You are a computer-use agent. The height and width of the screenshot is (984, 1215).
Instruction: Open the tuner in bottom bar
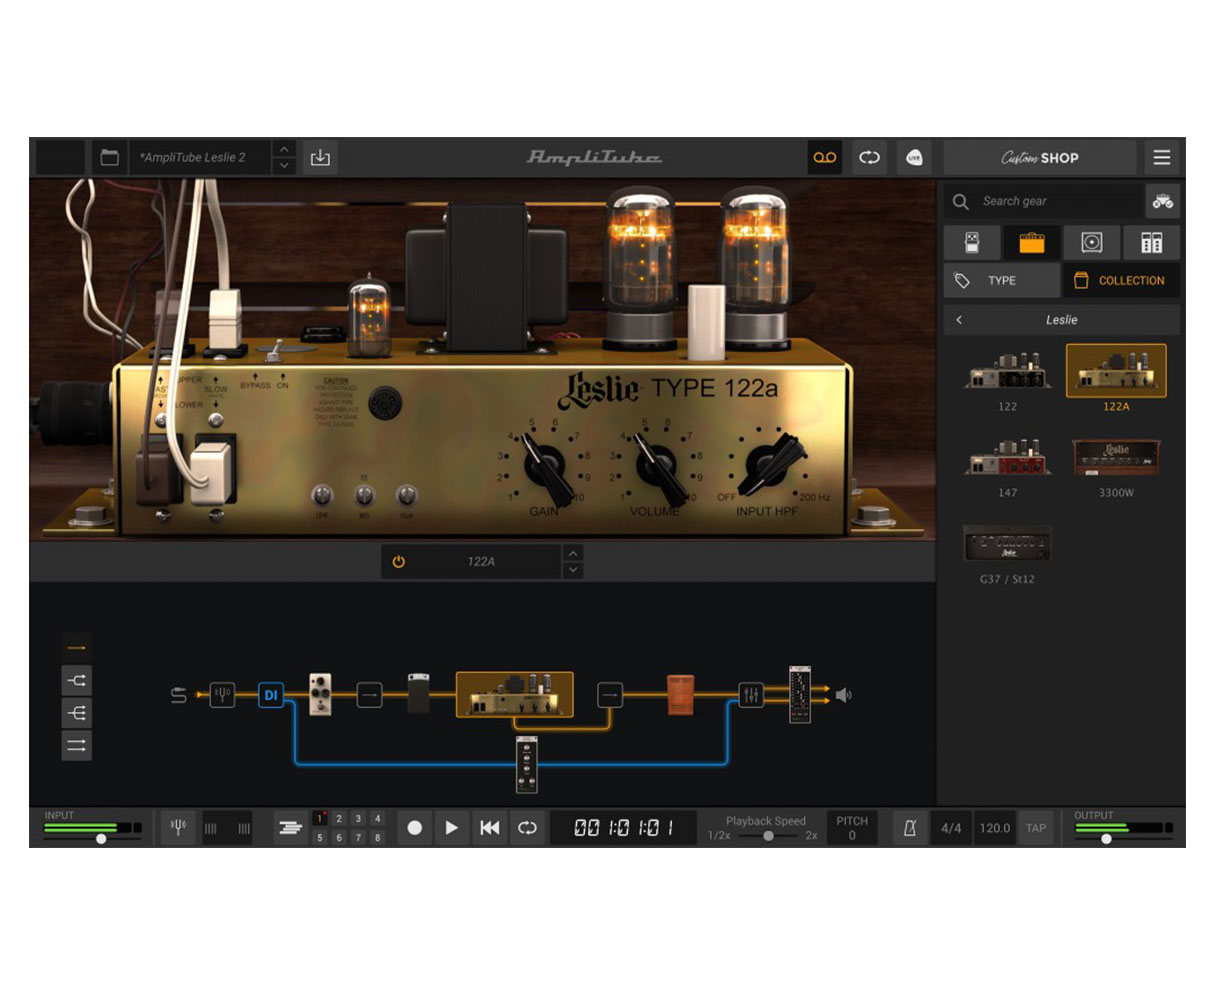(178, 828)
